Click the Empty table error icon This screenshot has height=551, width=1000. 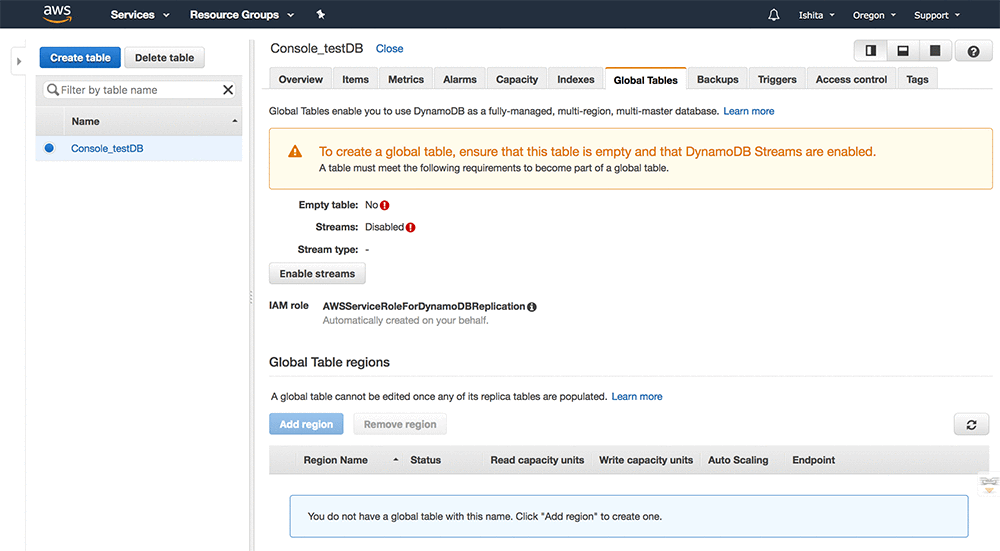click(x=385, y=205)
